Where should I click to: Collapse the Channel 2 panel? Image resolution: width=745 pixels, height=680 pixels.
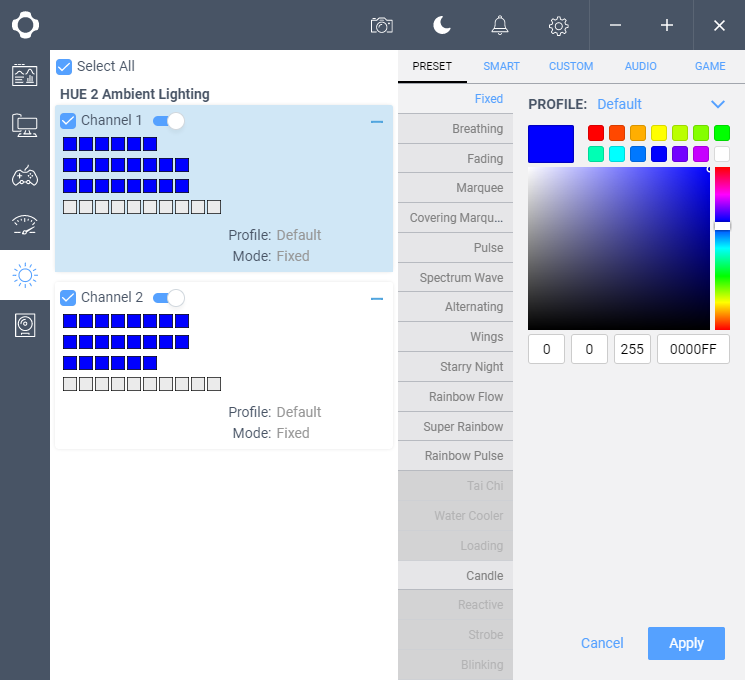(377, 298)
